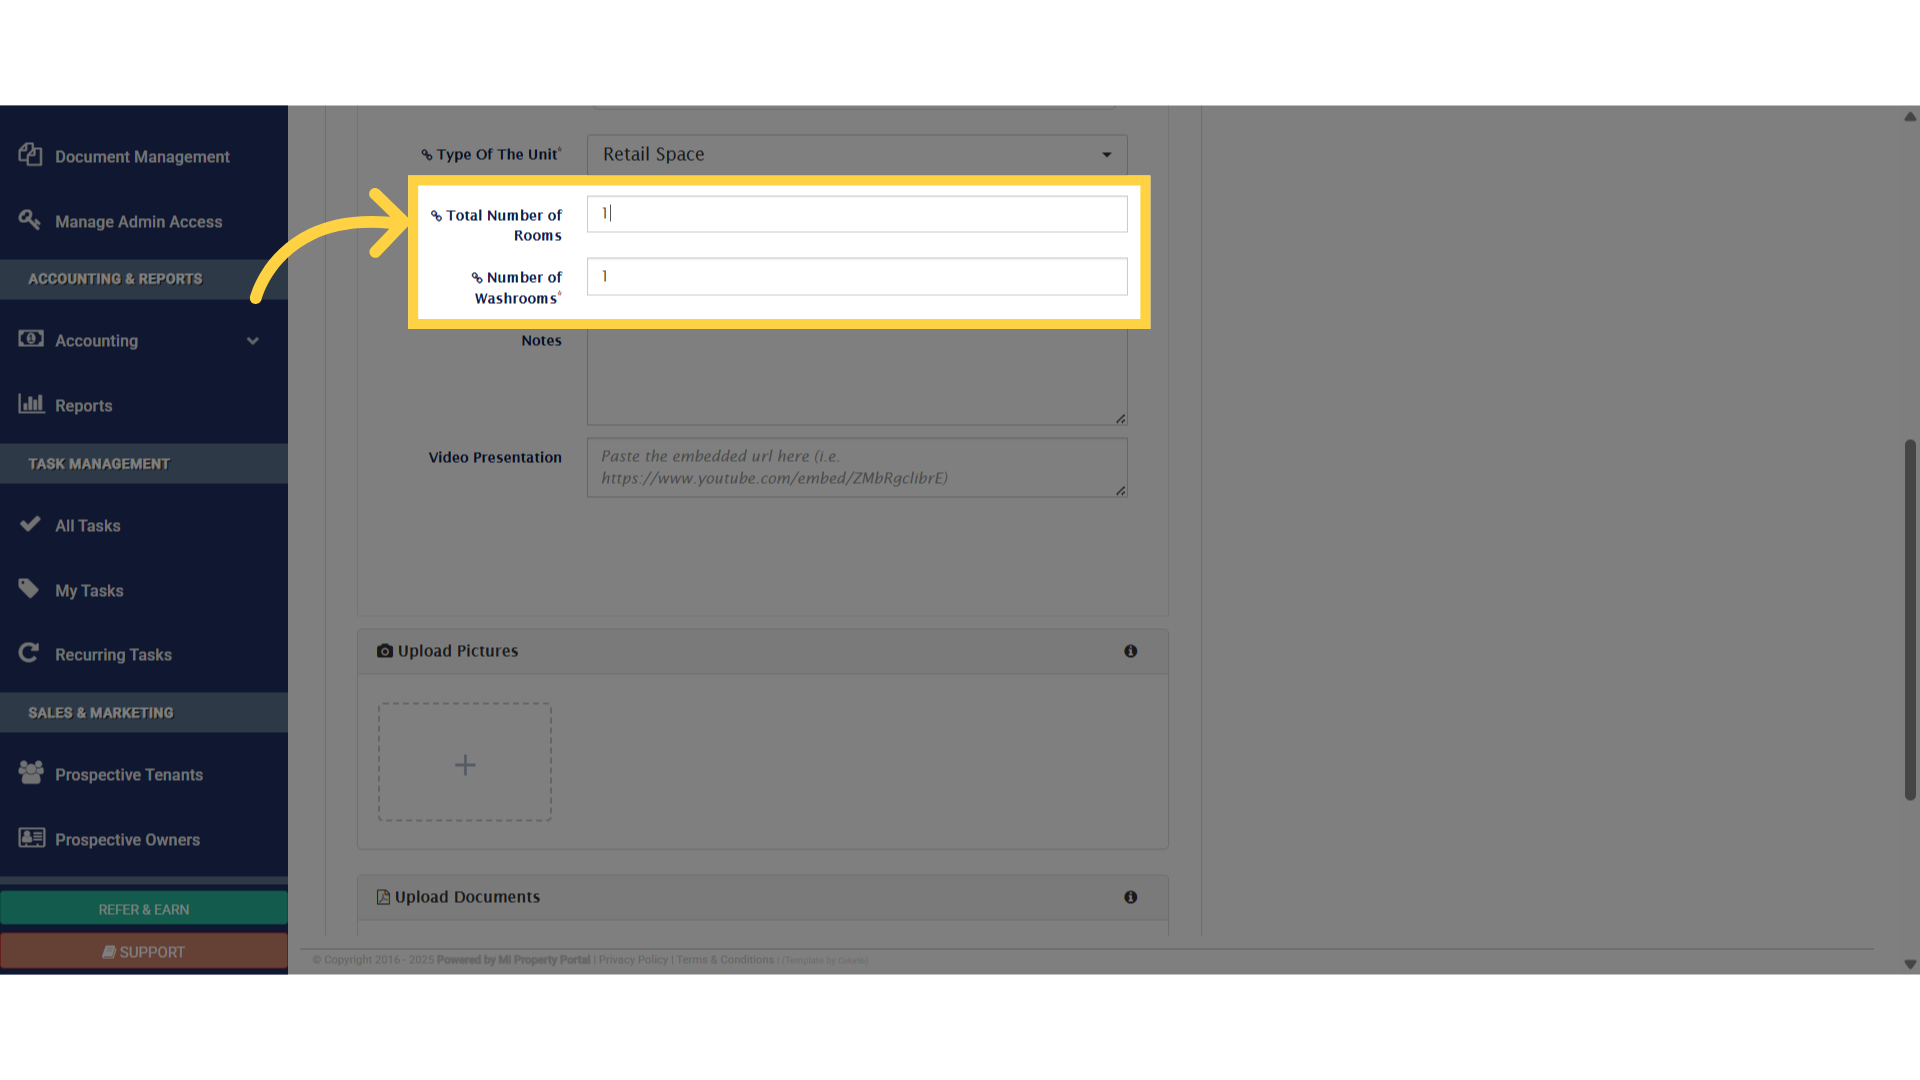Click the Prospective Owners card icon

(32, 838)
